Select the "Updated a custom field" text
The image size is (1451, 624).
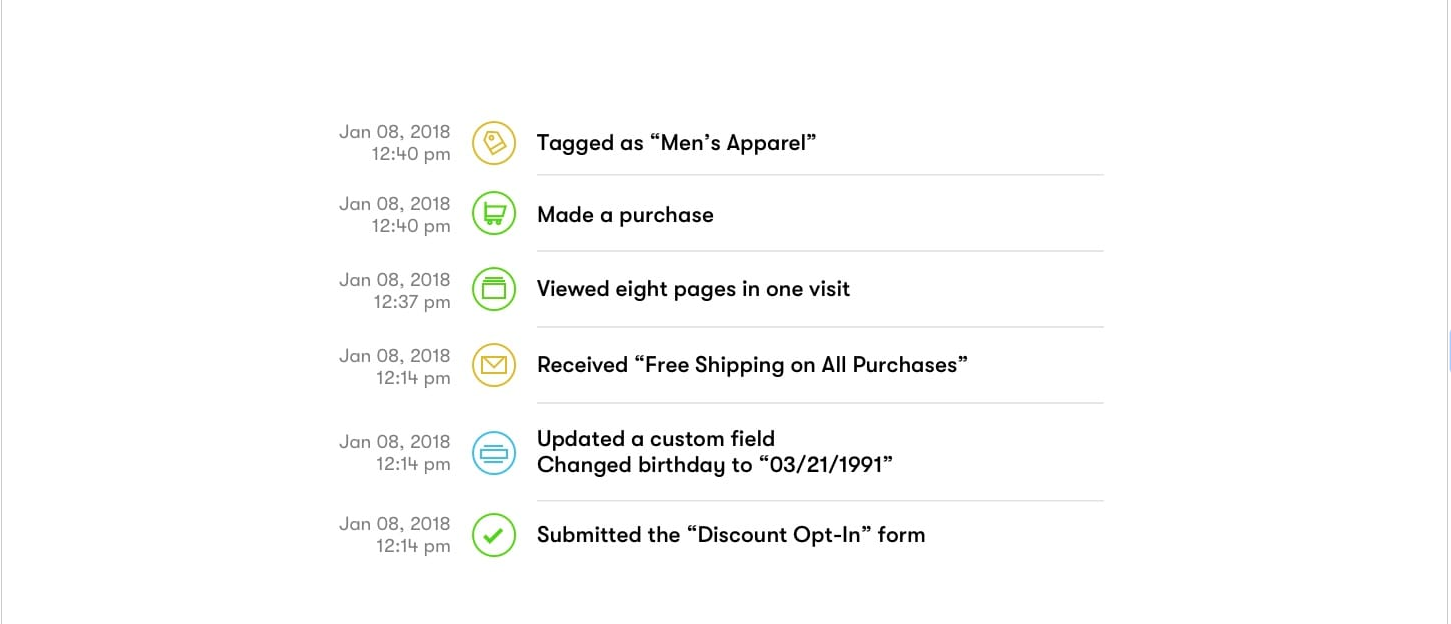click(656, 439)
